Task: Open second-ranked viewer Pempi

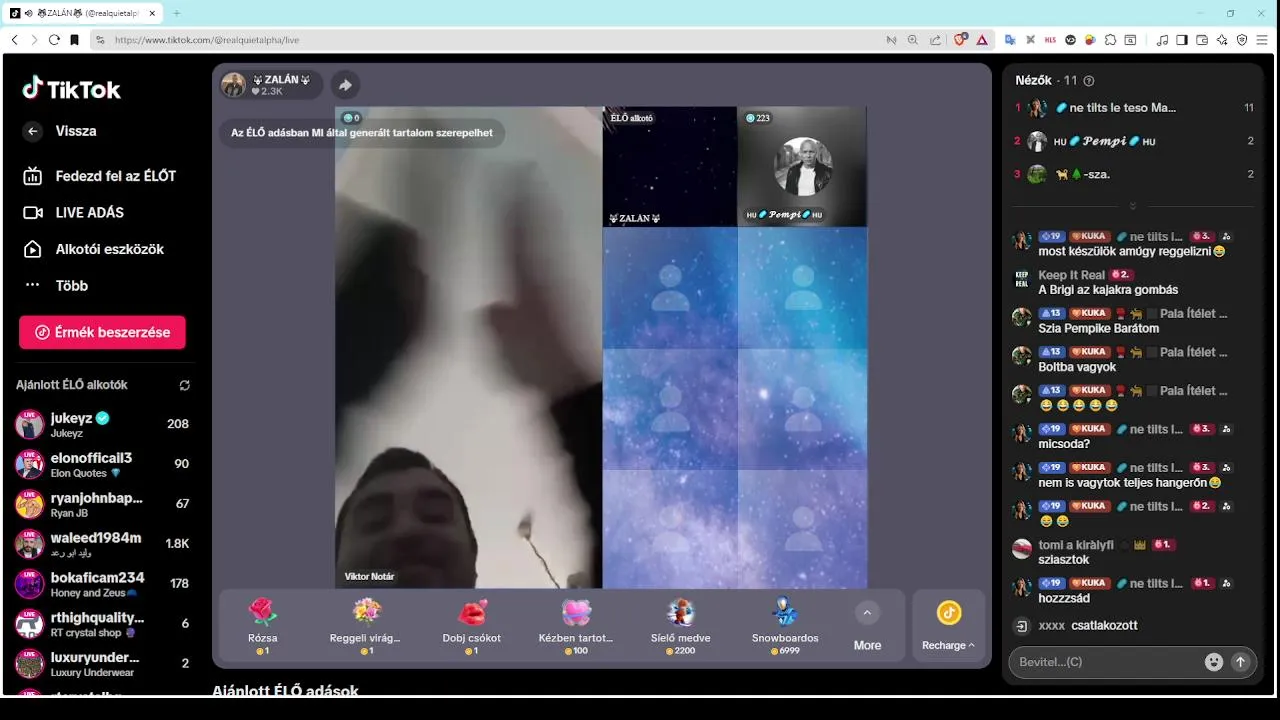Action: (x=1134, y=141)
